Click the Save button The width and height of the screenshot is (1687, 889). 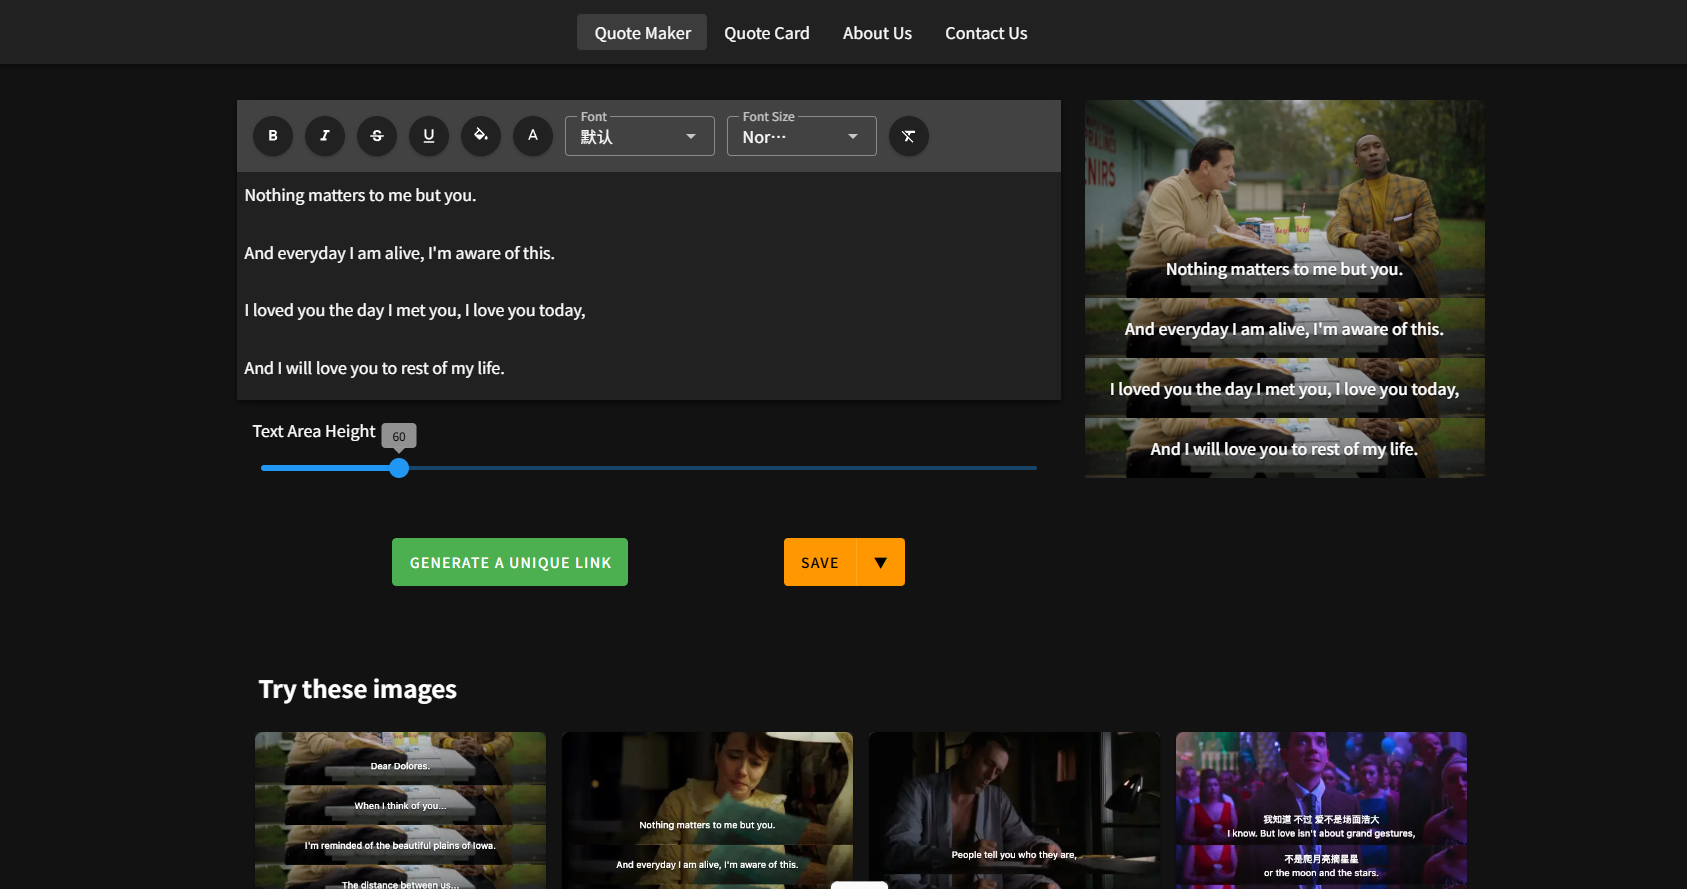point(820,562)
